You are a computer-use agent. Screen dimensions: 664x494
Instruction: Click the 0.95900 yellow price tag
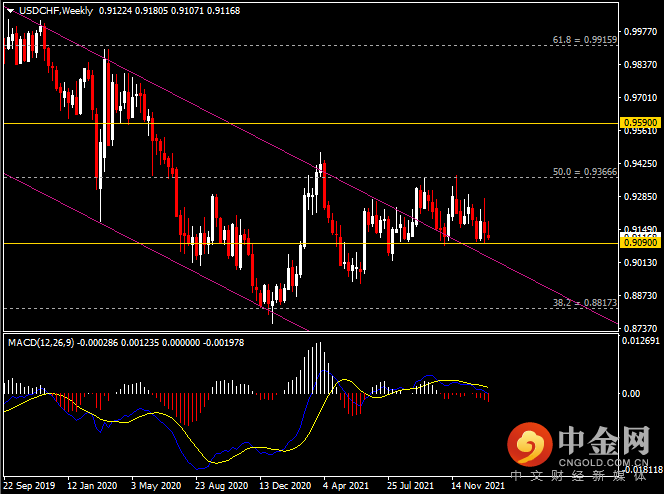pos(641,123)
